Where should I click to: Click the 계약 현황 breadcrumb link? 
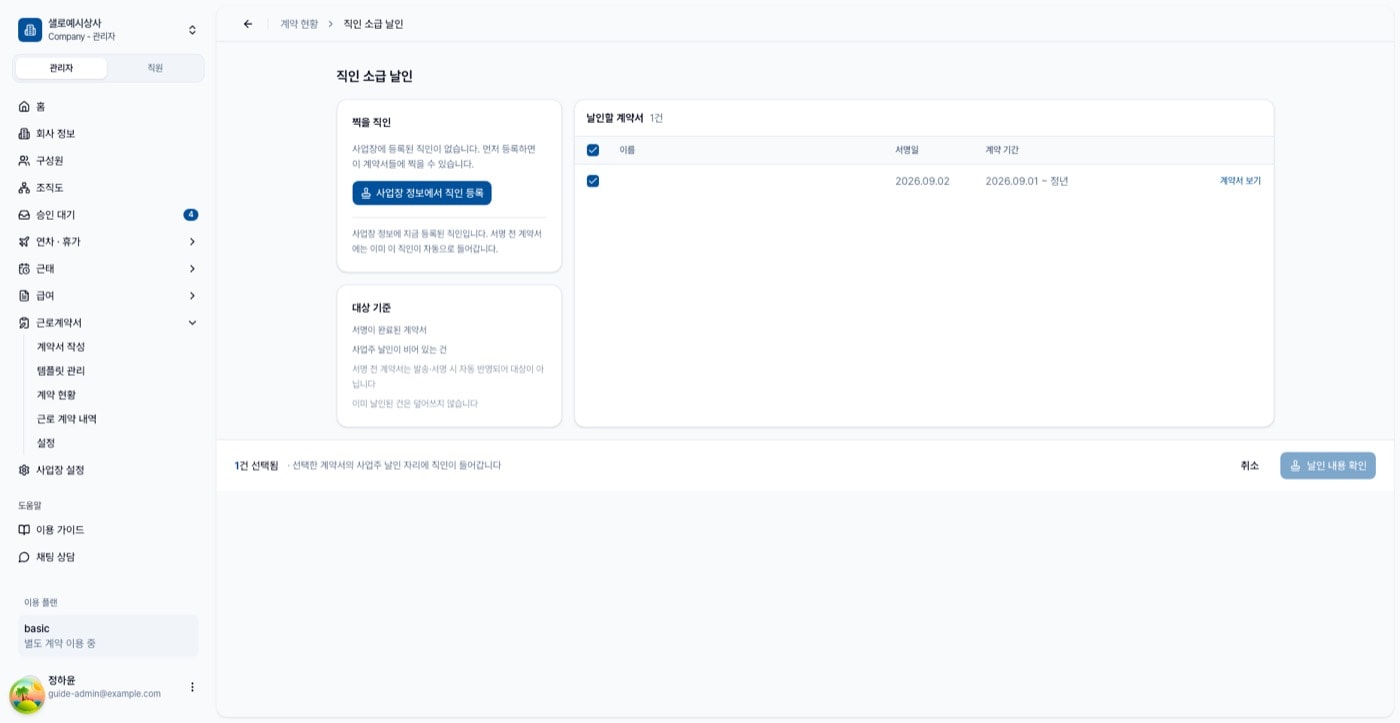coord(299,24)
